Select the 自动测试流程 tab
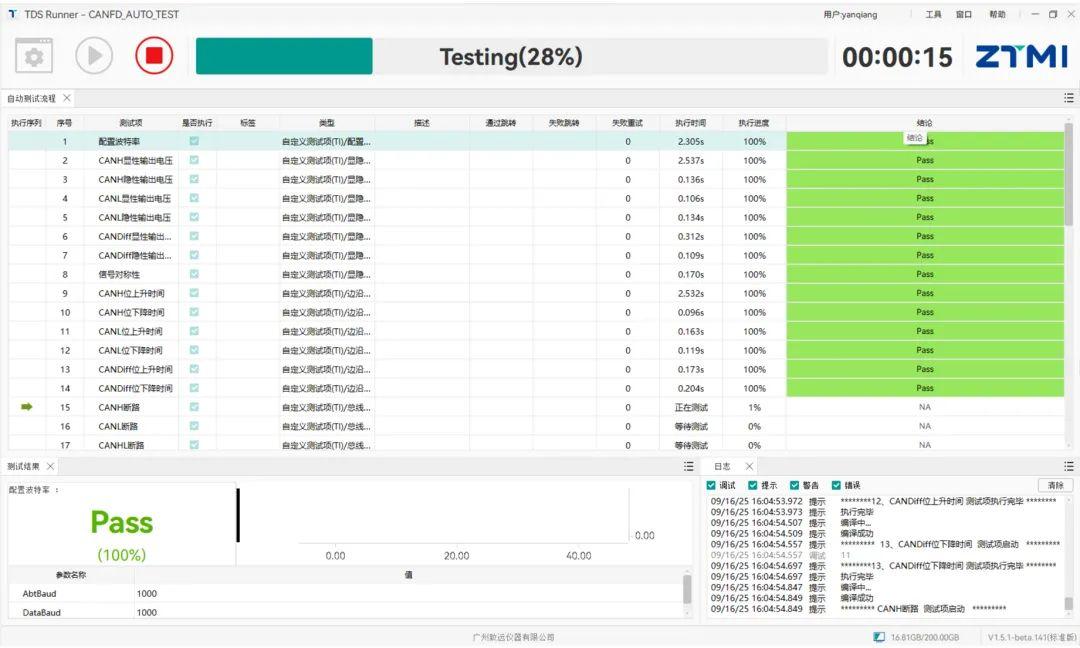Viewport: 1080px width, 648px height. [x=32, y=99]
